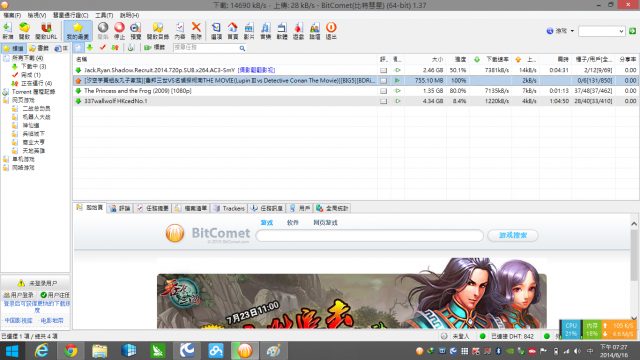
Task: Click the 遊戲 (Games) toolbar icon
Action: pos(298,31)
